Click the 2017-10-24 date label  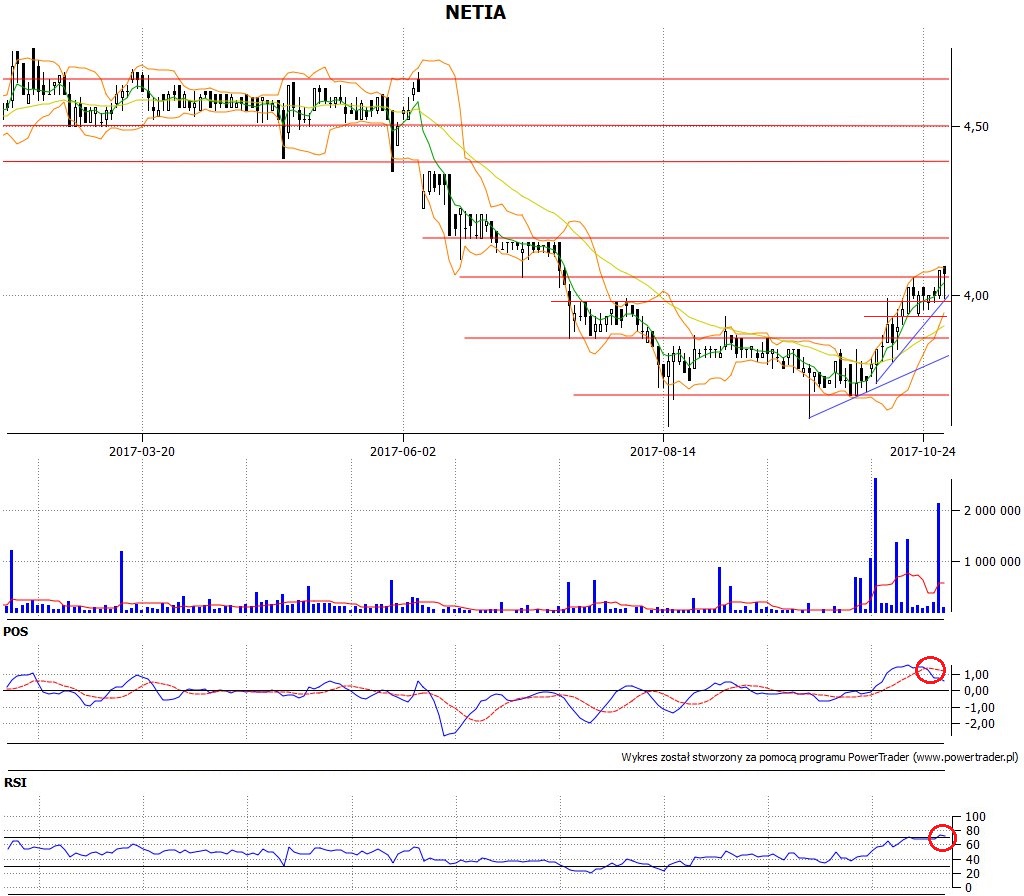pos(923,451)
